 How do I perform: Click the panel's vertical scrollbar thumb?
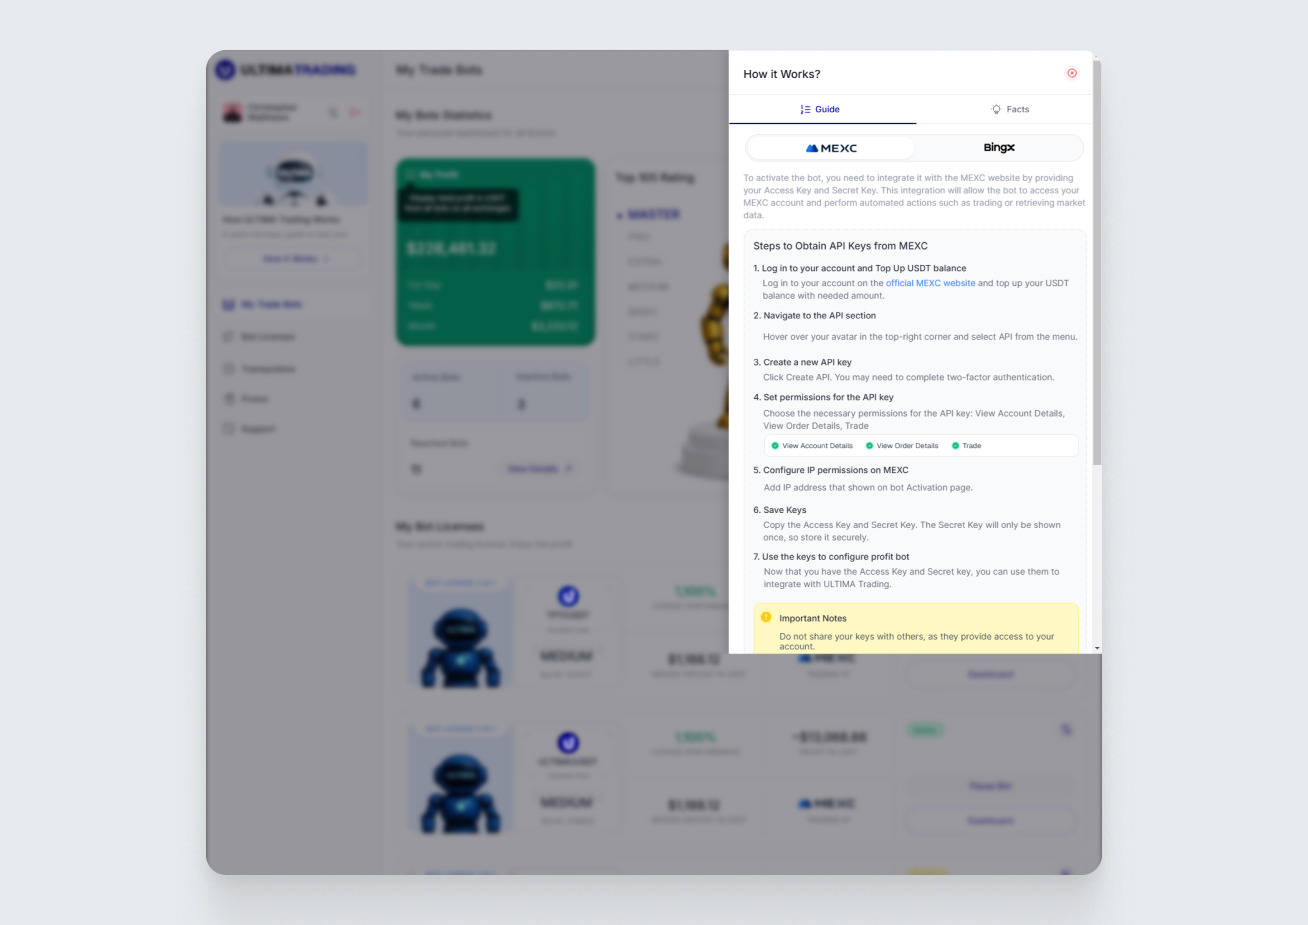pyautogui.click(x=1097, y=262)
